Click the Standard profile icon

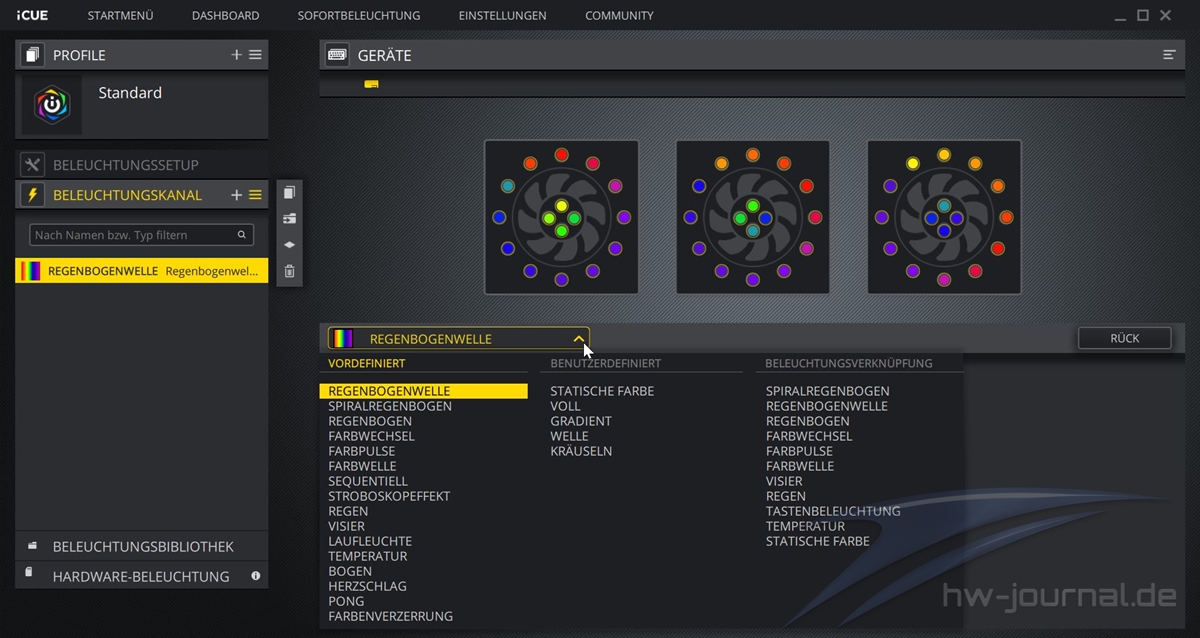51,104
